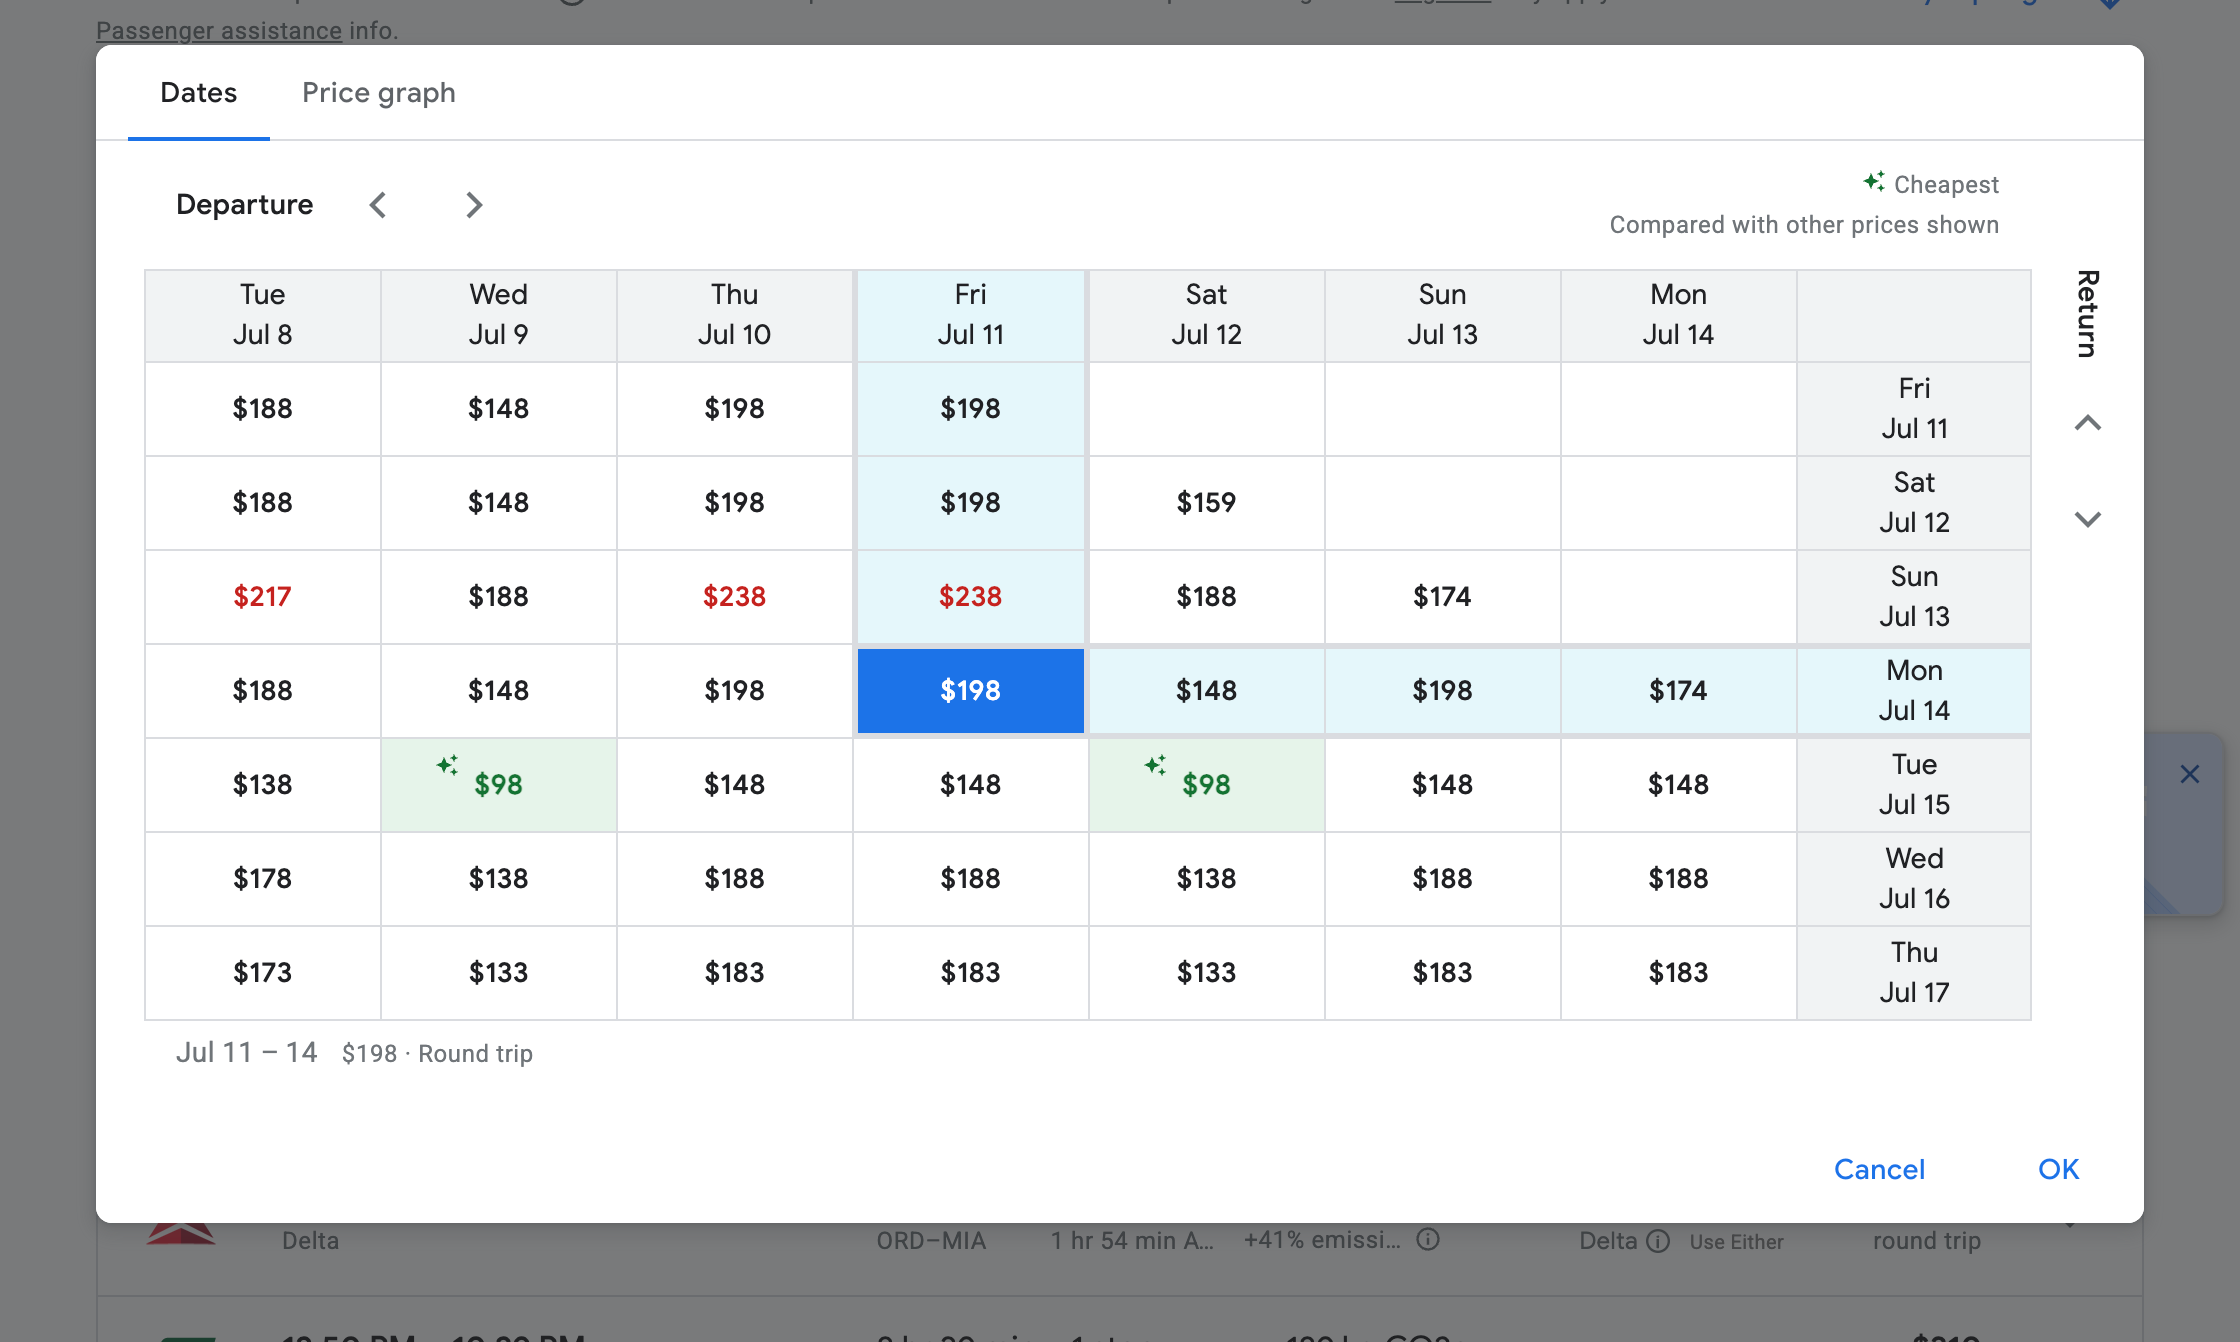Confirm selected dates with OK
2240x1342 pixels.
[x=2057, y=1169]
